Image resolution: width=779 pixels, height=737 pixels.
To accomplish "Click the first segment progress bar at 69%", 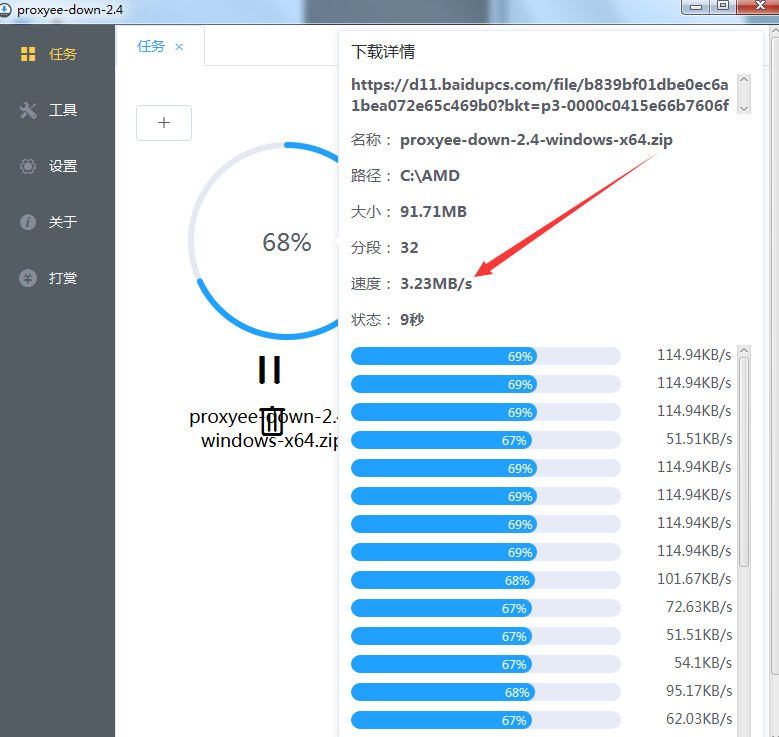I will pos(485,356).
